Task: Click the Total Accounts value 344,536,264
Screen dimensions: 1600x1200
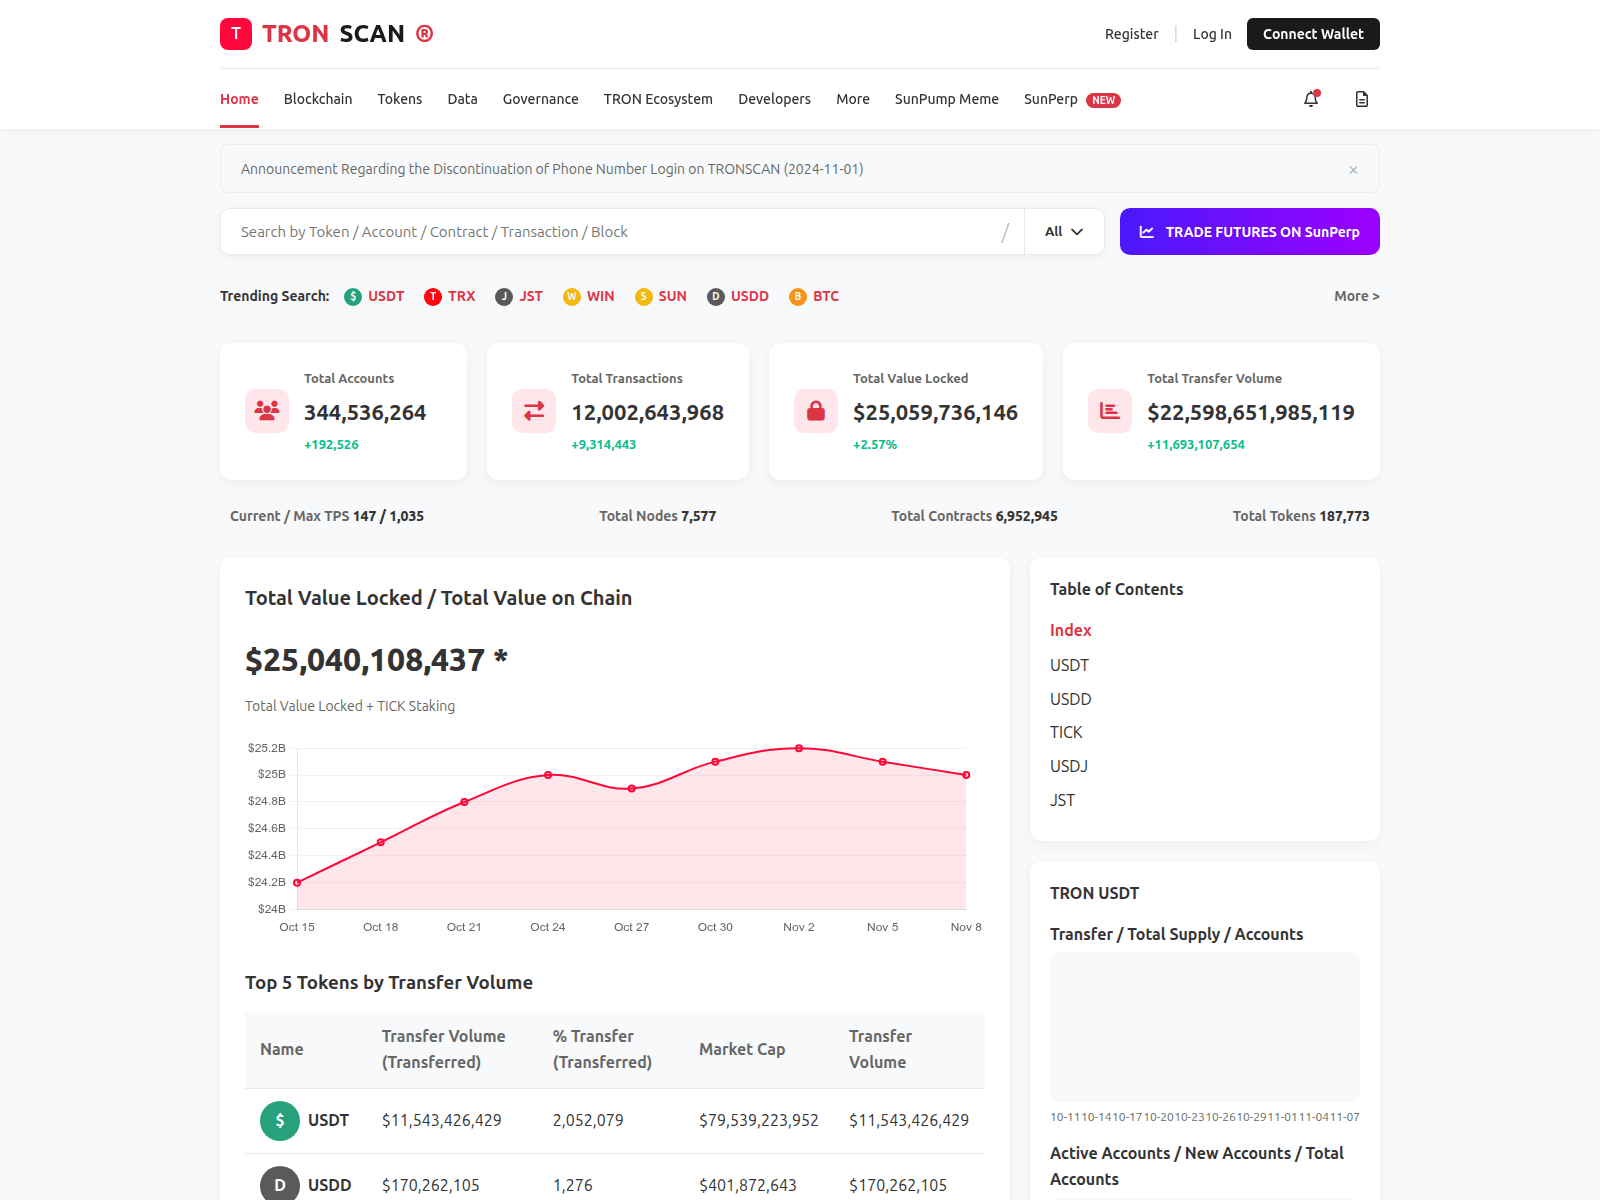Action: click(365, 413)
